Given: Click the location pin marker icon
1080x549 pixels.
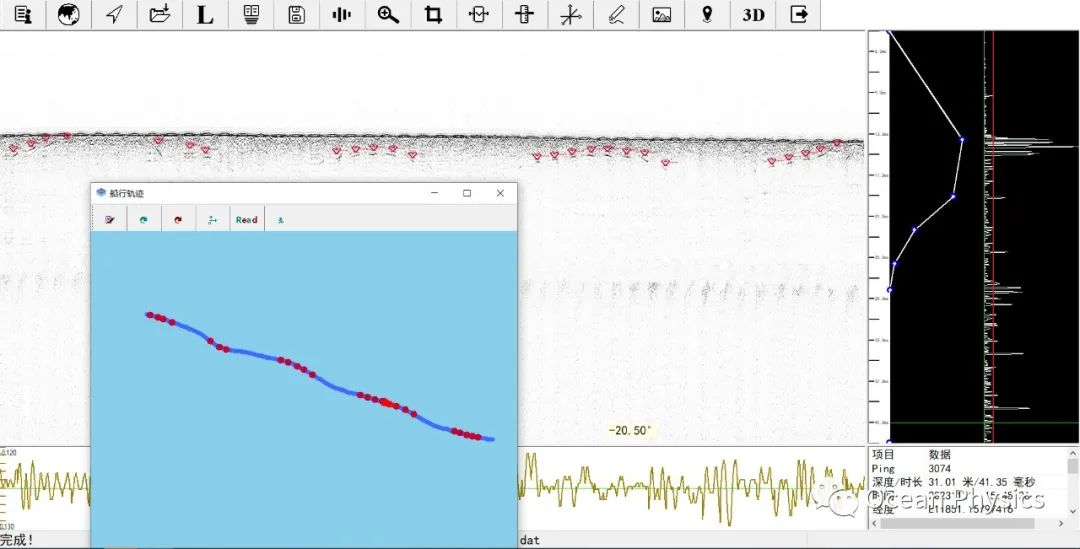Looking at the screenshot, I should pyautogui.click(x=707, y=15).
